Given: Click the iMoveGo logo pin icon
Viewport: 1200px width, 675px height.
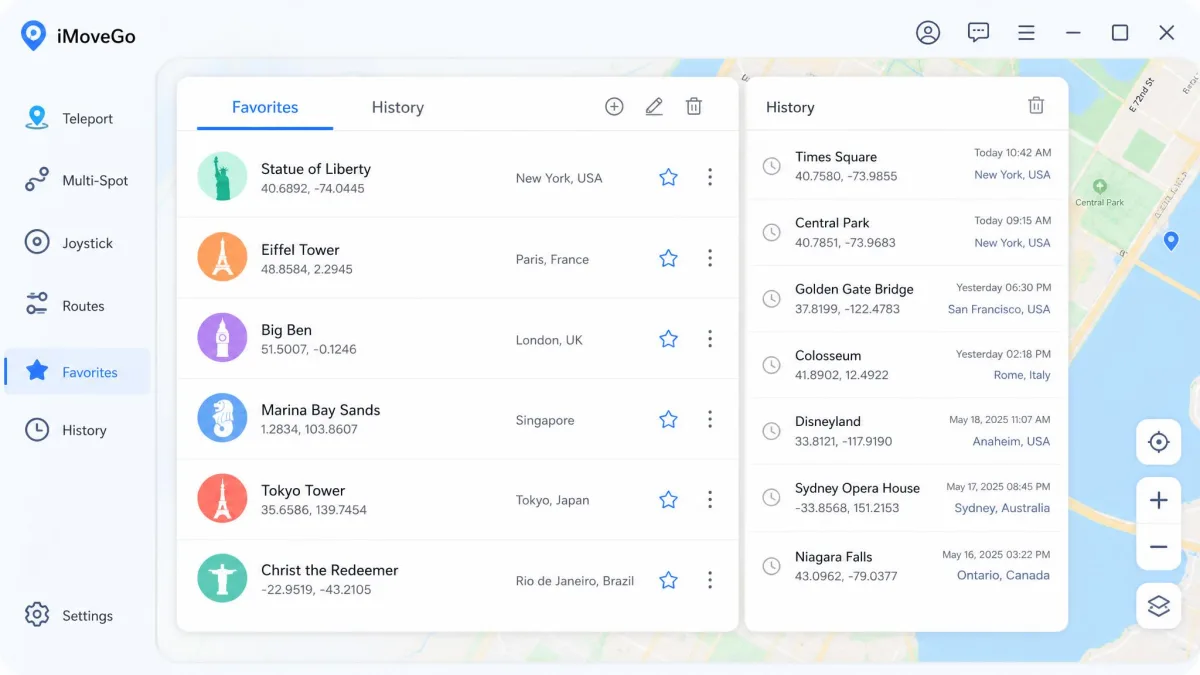Looking at the screenshot, I should coord(33,36).
